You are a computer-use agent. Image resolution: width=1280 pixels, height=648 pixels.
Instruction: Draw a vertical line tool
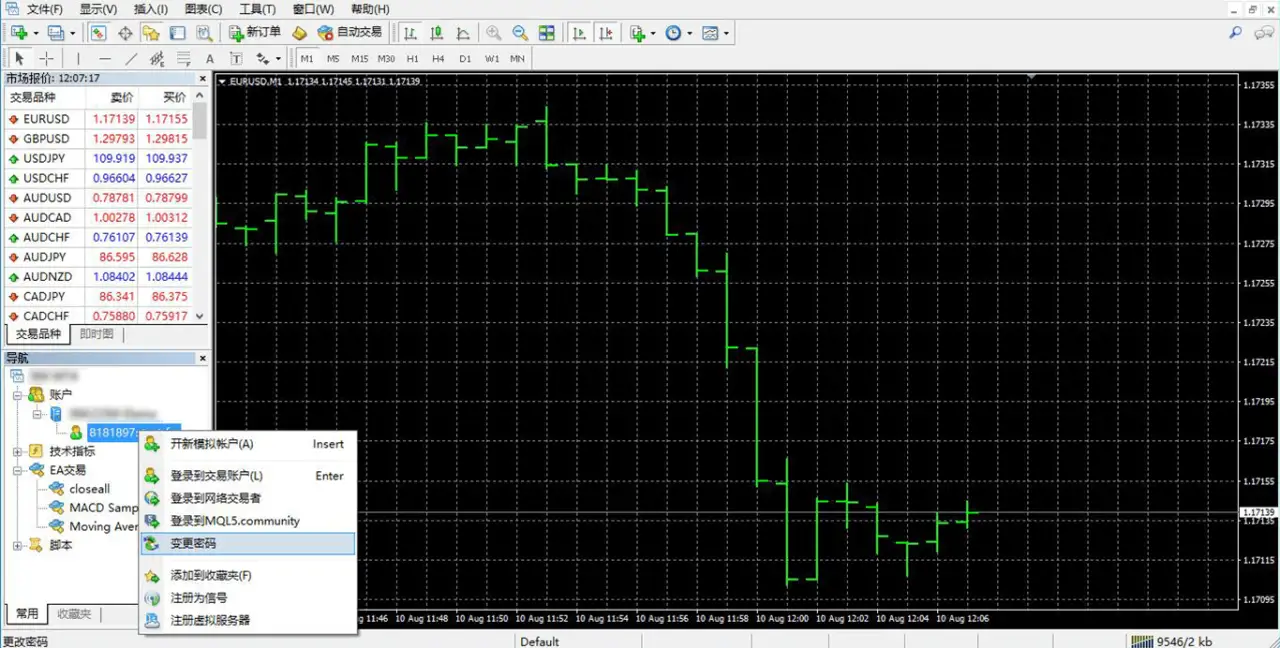[x=78, y=59]
